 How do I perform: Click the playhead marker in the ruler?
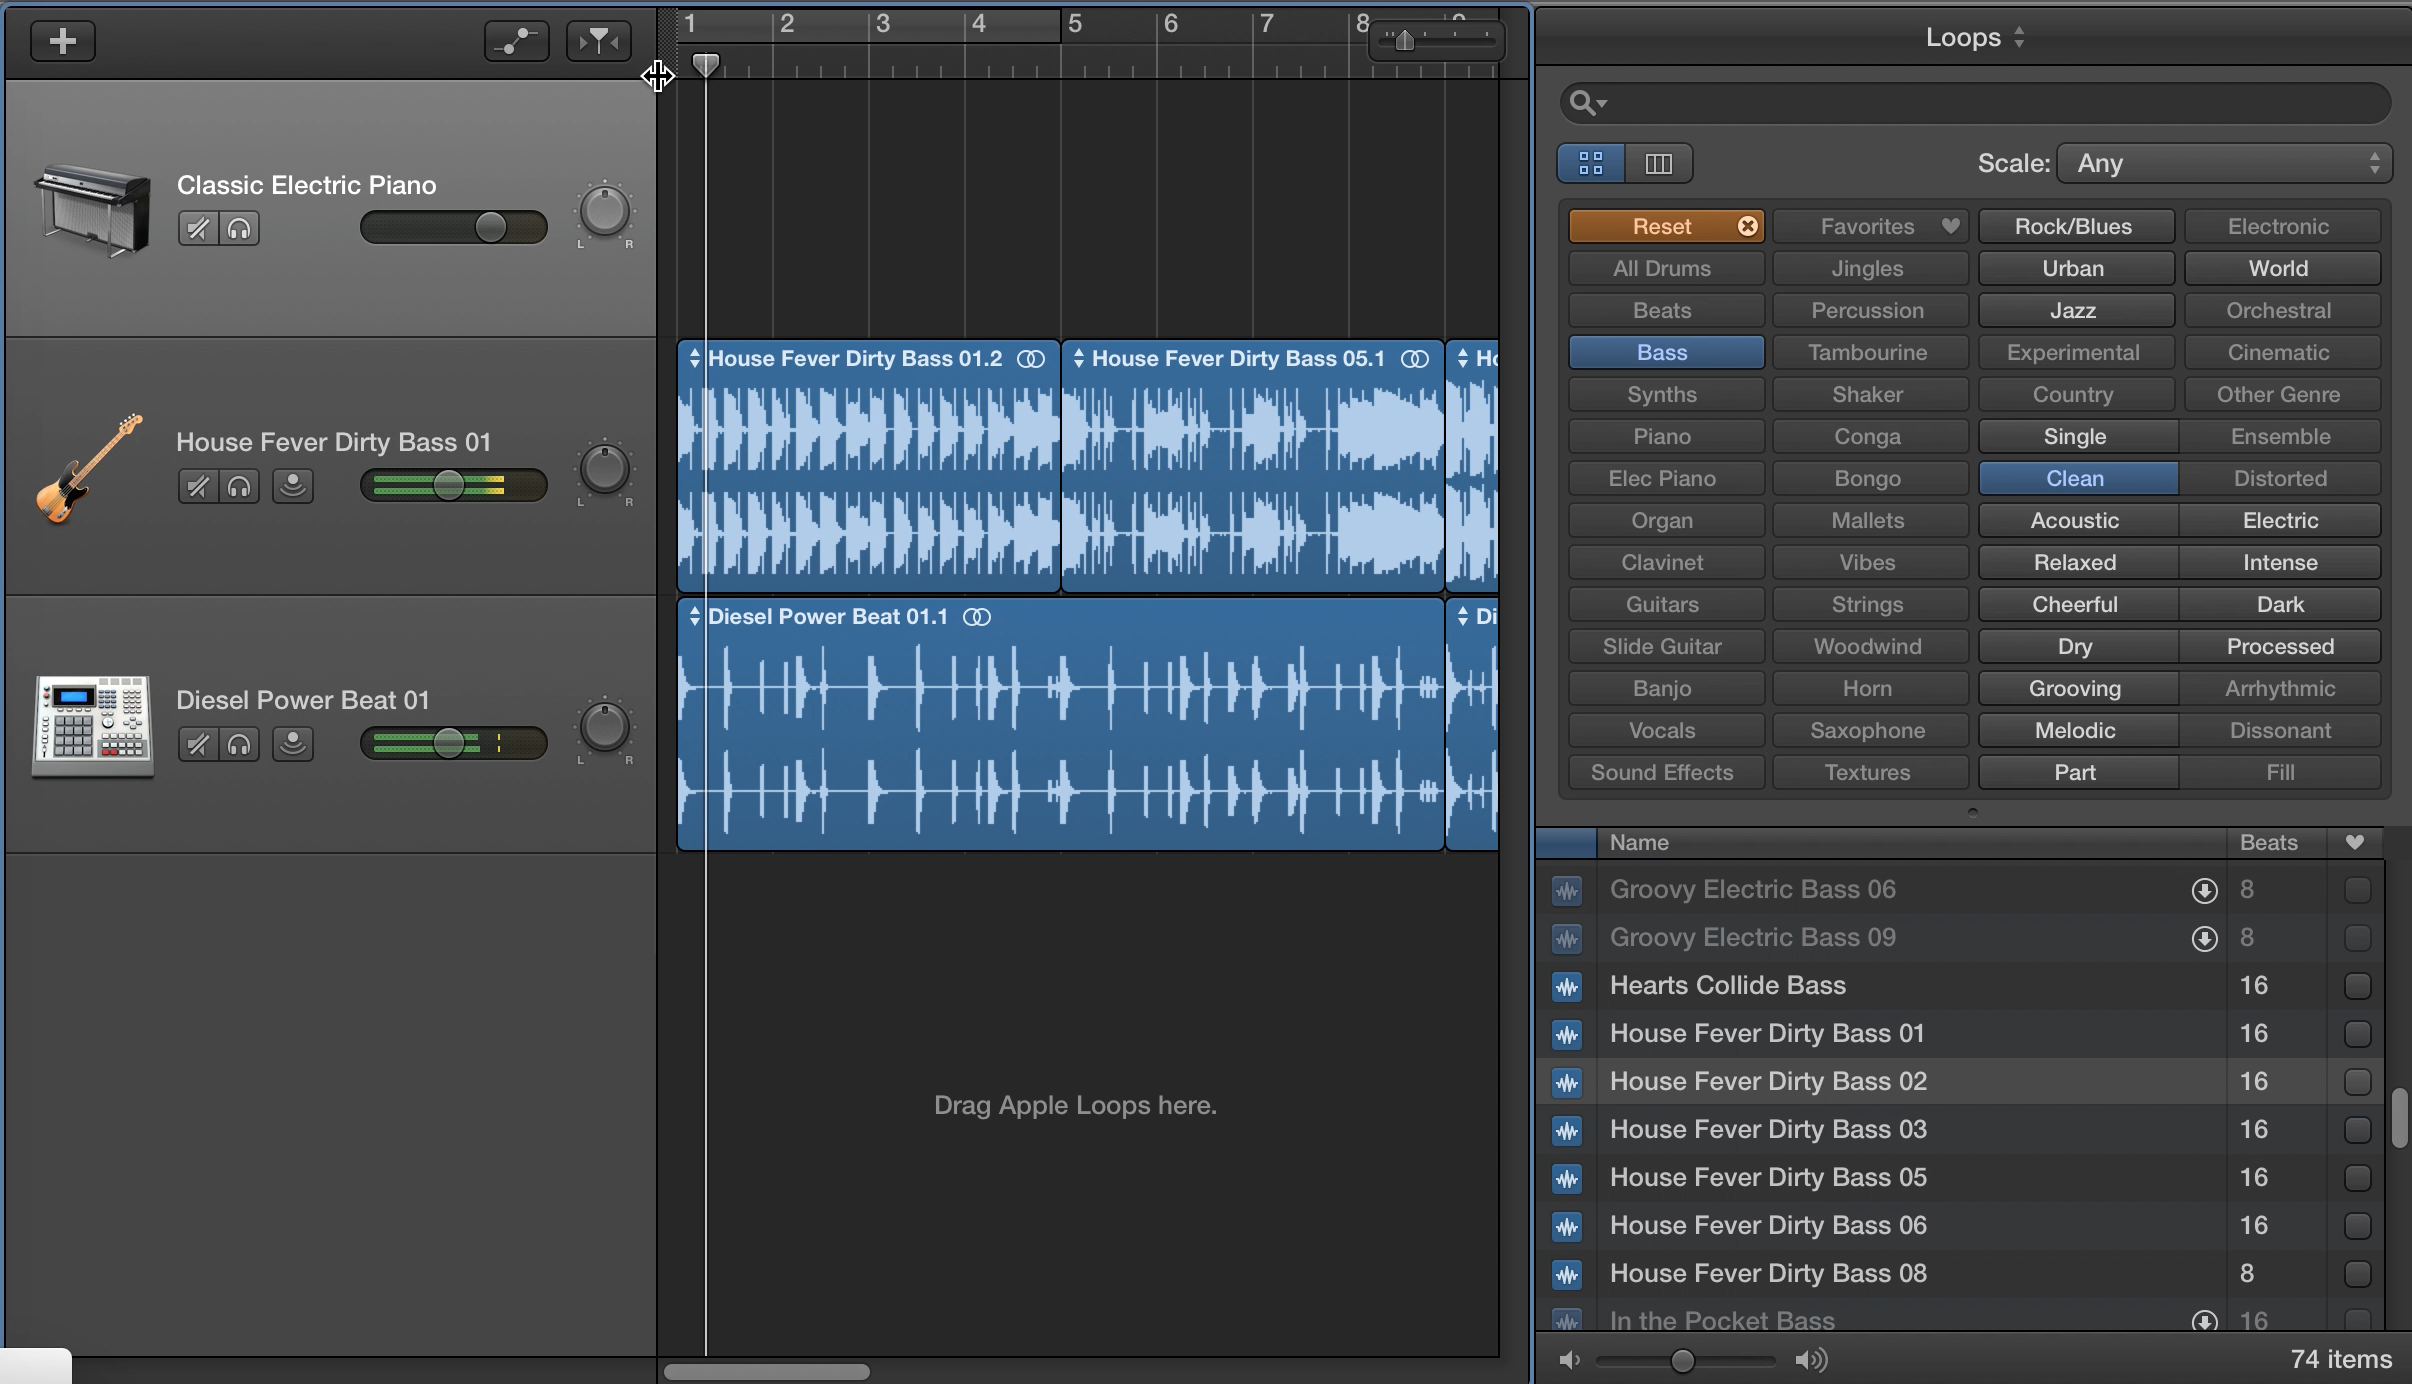coord(706,65)
